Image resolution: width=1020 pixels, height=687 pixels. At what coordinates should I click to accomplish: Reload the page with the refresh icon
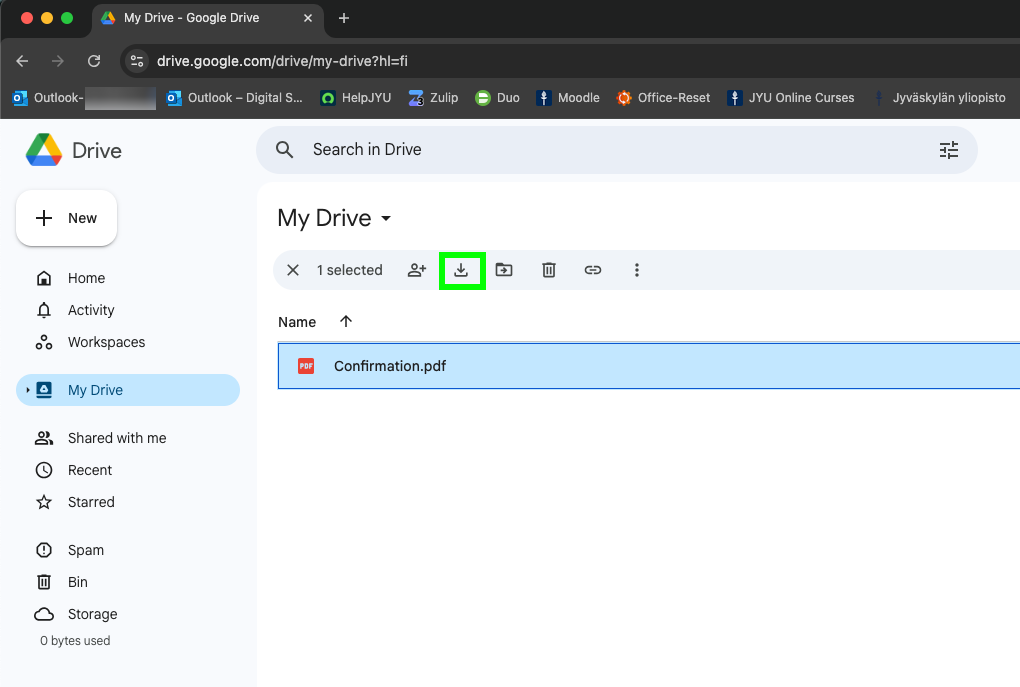94,61
